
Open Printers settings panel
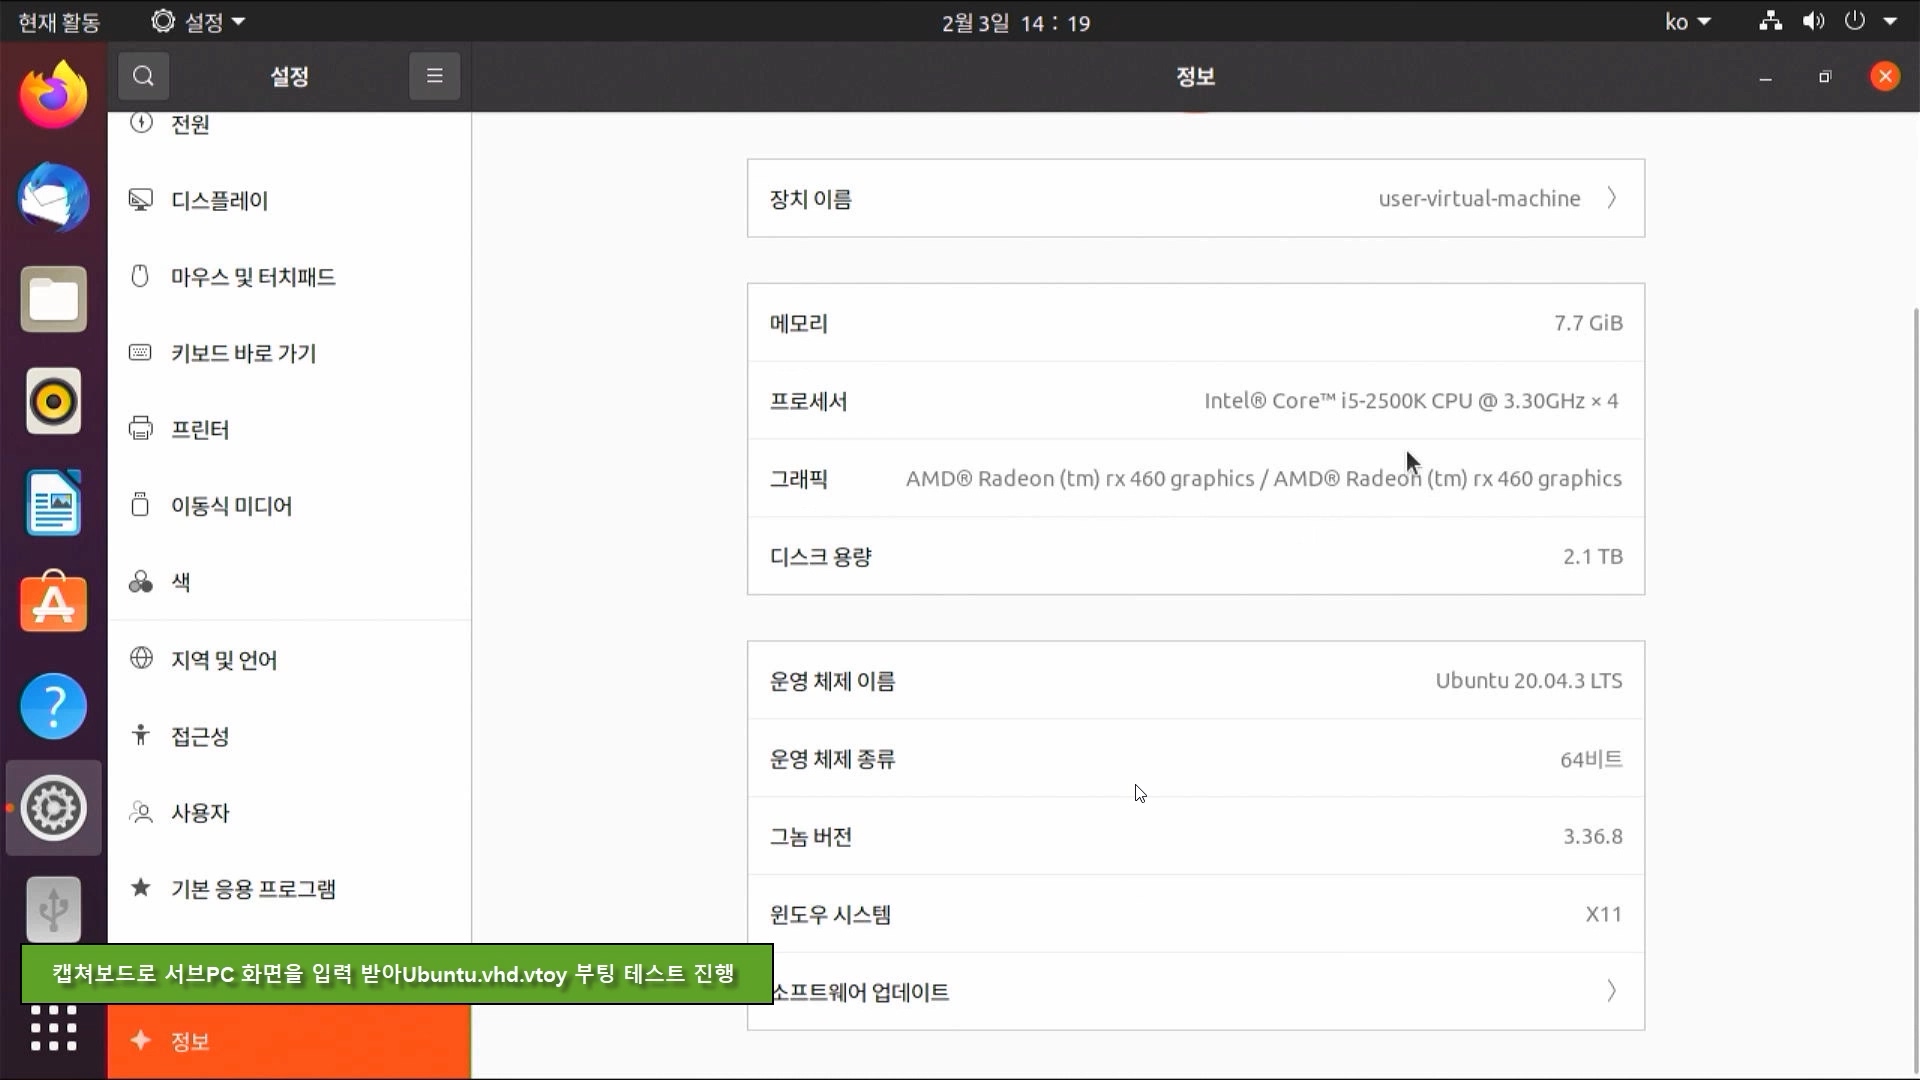tap(199, 430)
